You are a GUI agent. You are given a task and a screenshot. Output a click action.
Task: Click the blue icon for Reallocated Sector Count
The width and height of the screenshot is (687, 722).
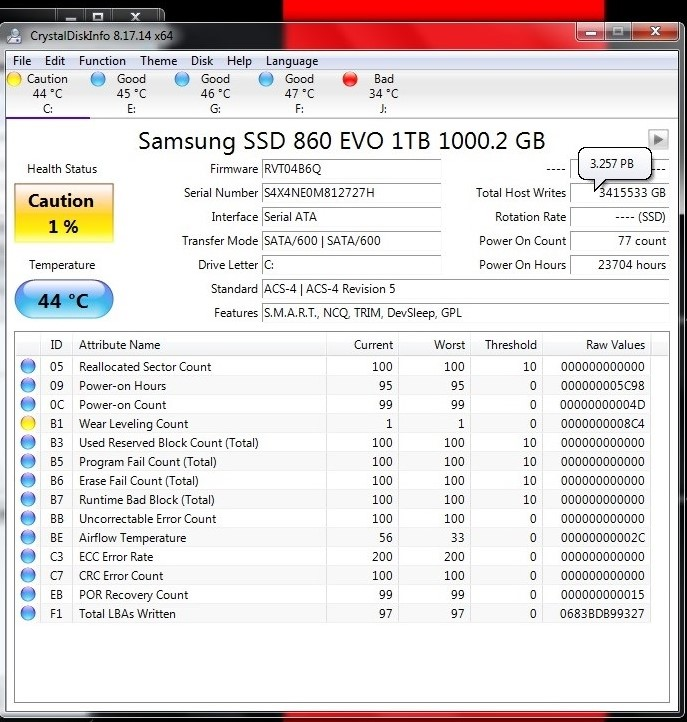pyautogui.click(x=28, y=367)
